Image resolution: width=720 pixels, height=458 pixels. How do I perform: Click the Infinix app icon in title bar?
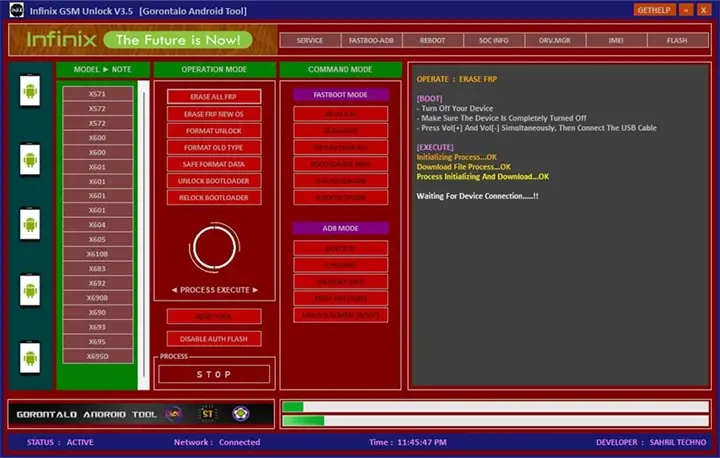[17, 10]
